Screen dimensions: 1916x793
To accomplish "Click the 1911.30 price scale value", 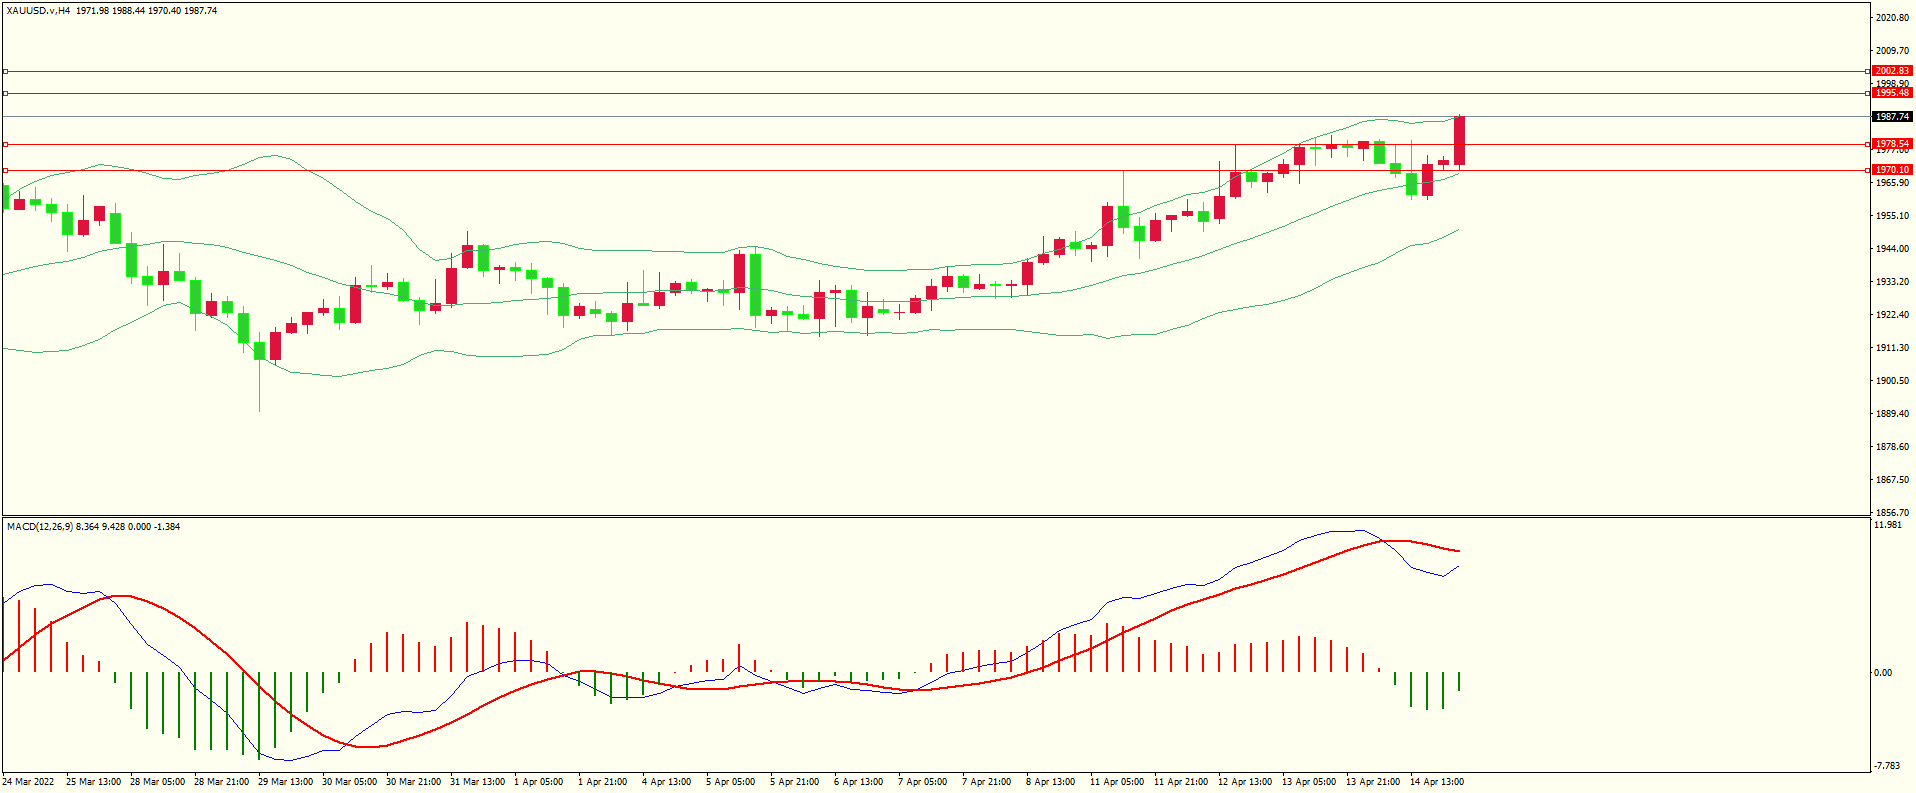I will pyautogui.click(x=1892, y=348).
